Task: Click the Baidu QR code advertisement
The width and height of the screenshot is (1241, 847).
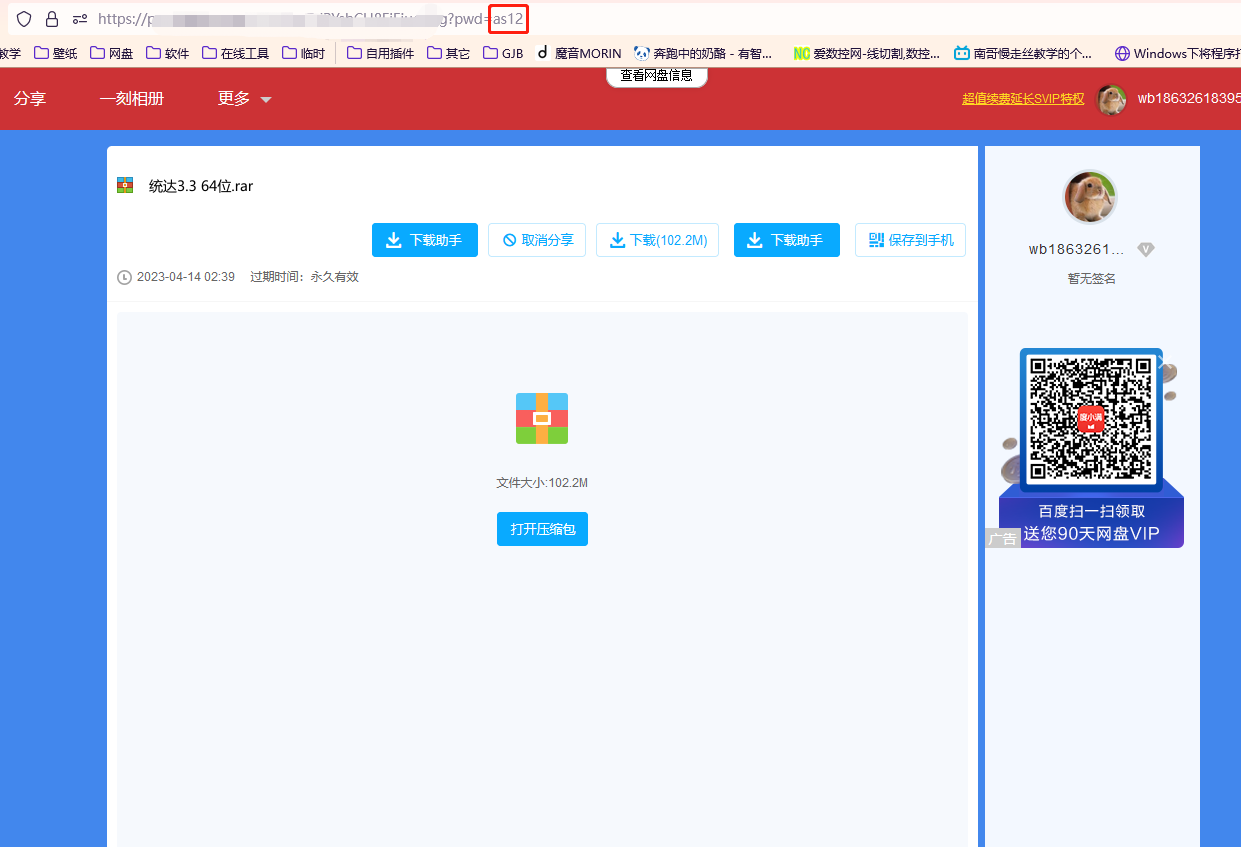Action: pyautogui.click(x=1091, y=448)
